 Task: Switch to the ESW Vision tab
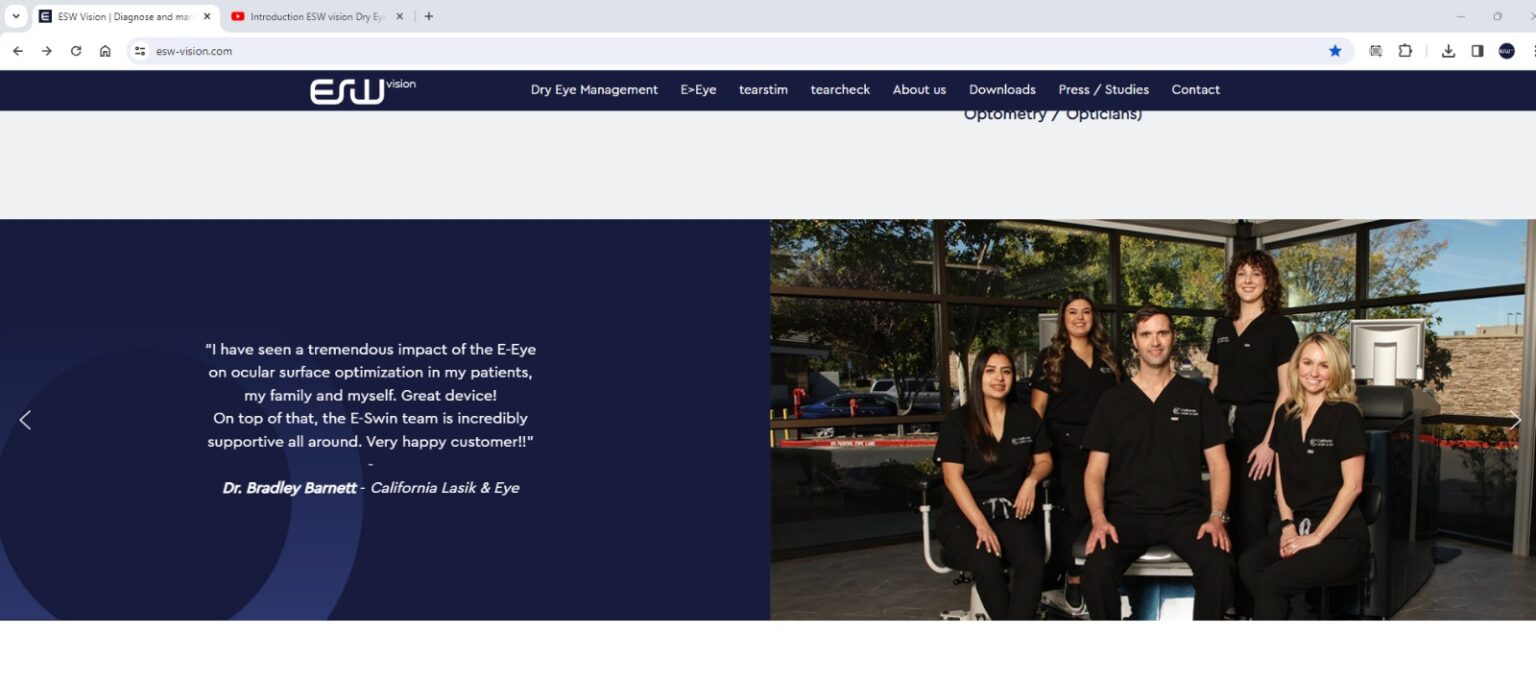pyautogui.click(x=125, y=17)
